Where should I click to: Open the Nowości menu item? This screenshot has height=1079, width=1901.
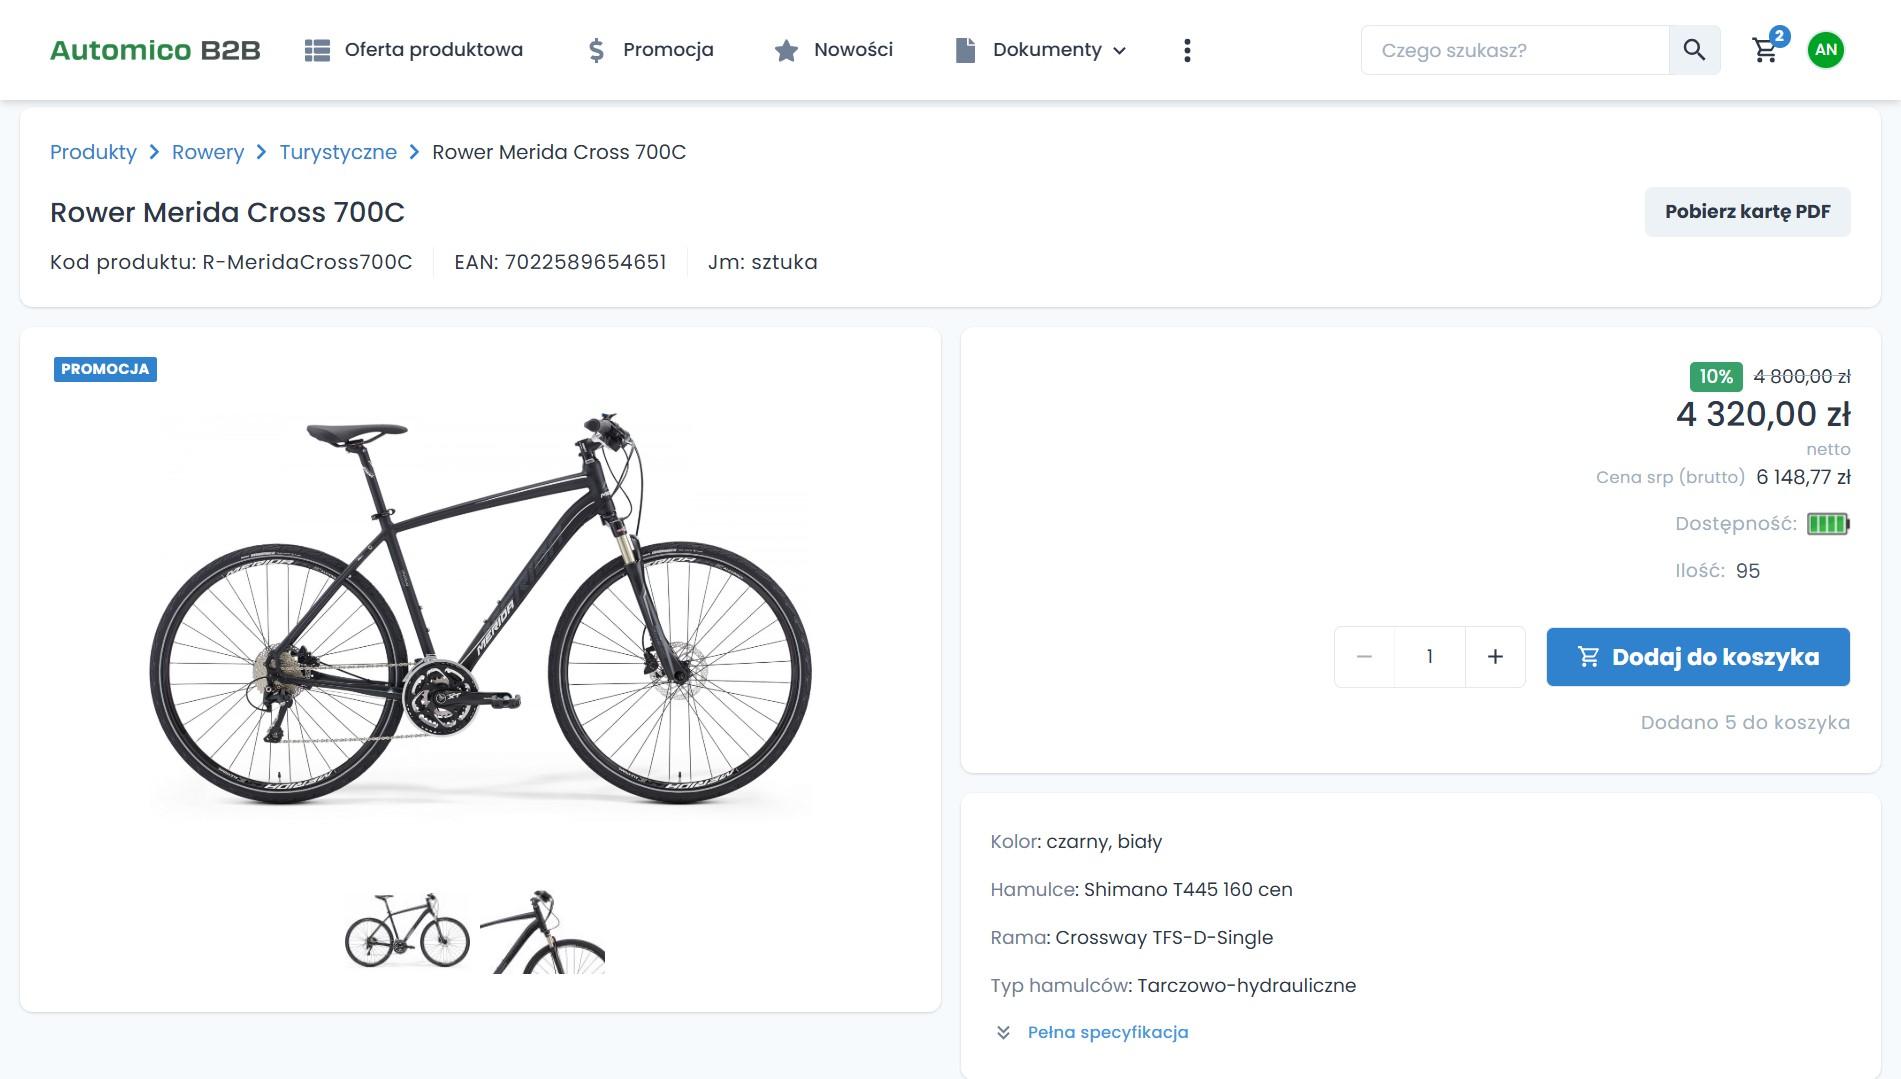[853, 50]
